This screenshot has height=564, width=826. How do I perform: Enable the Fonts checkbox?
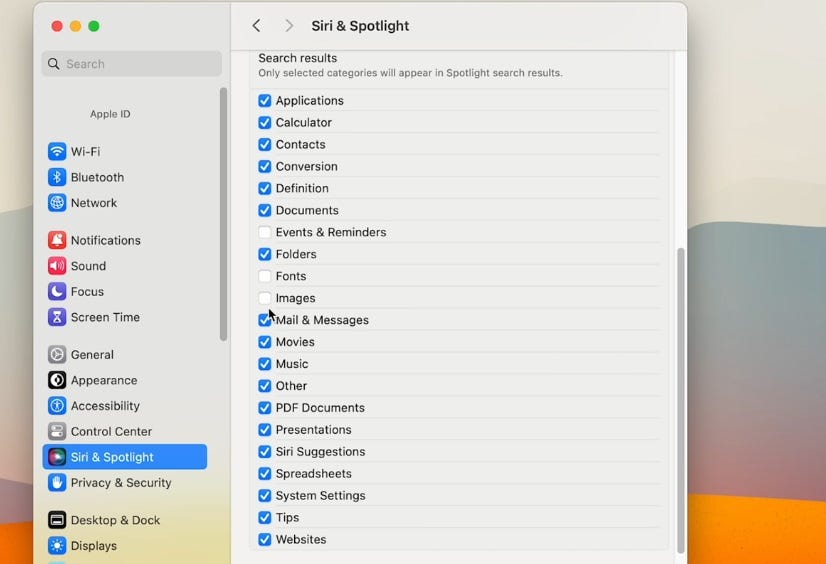click(265, 276)
